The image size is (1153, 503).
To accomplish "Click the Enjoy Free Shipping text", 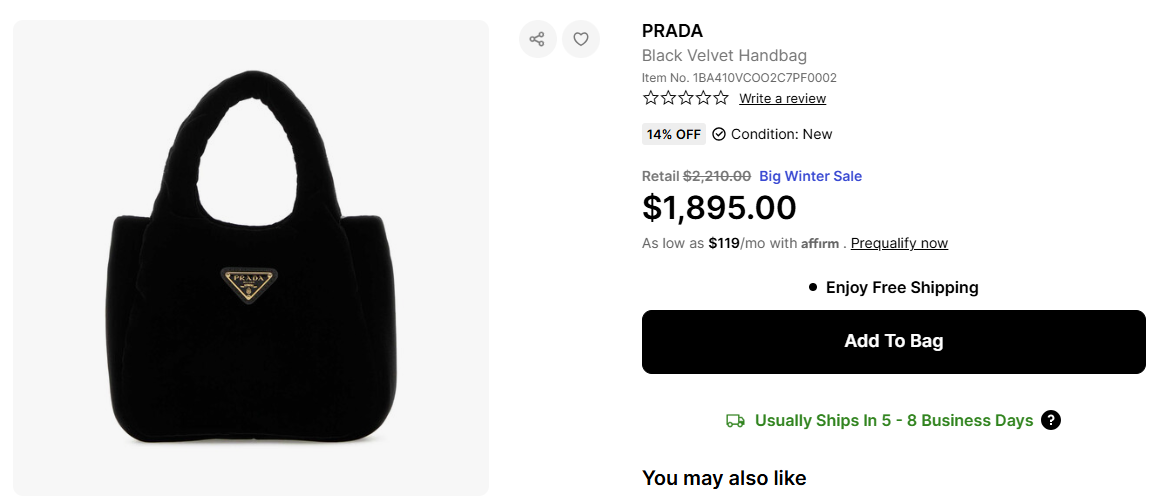I will point(901,287).
